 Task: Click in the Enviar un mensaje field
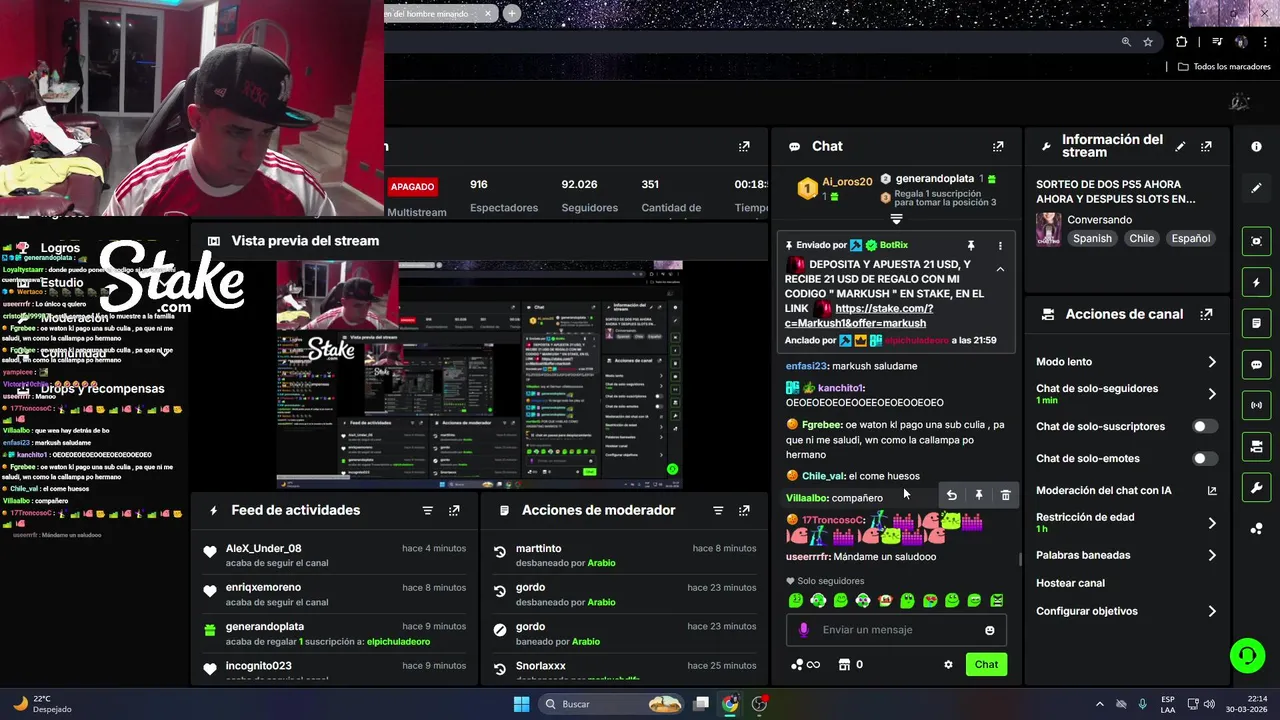[895, 630]
